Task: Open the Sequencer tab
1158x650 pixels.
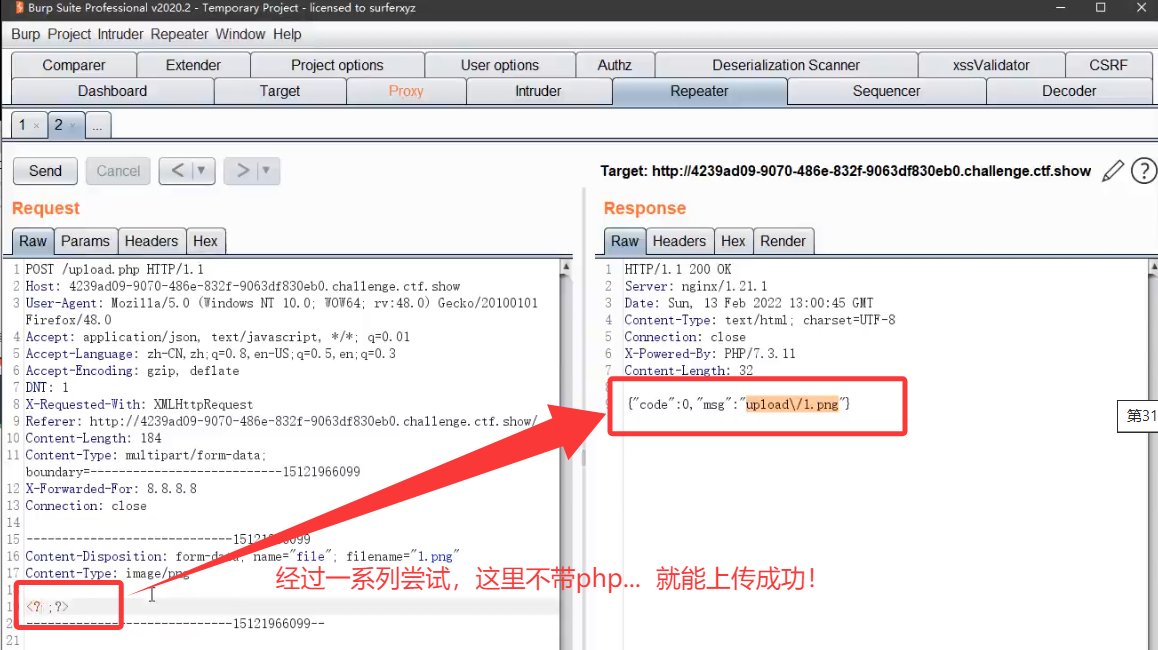Action: (x=886, y=91)
